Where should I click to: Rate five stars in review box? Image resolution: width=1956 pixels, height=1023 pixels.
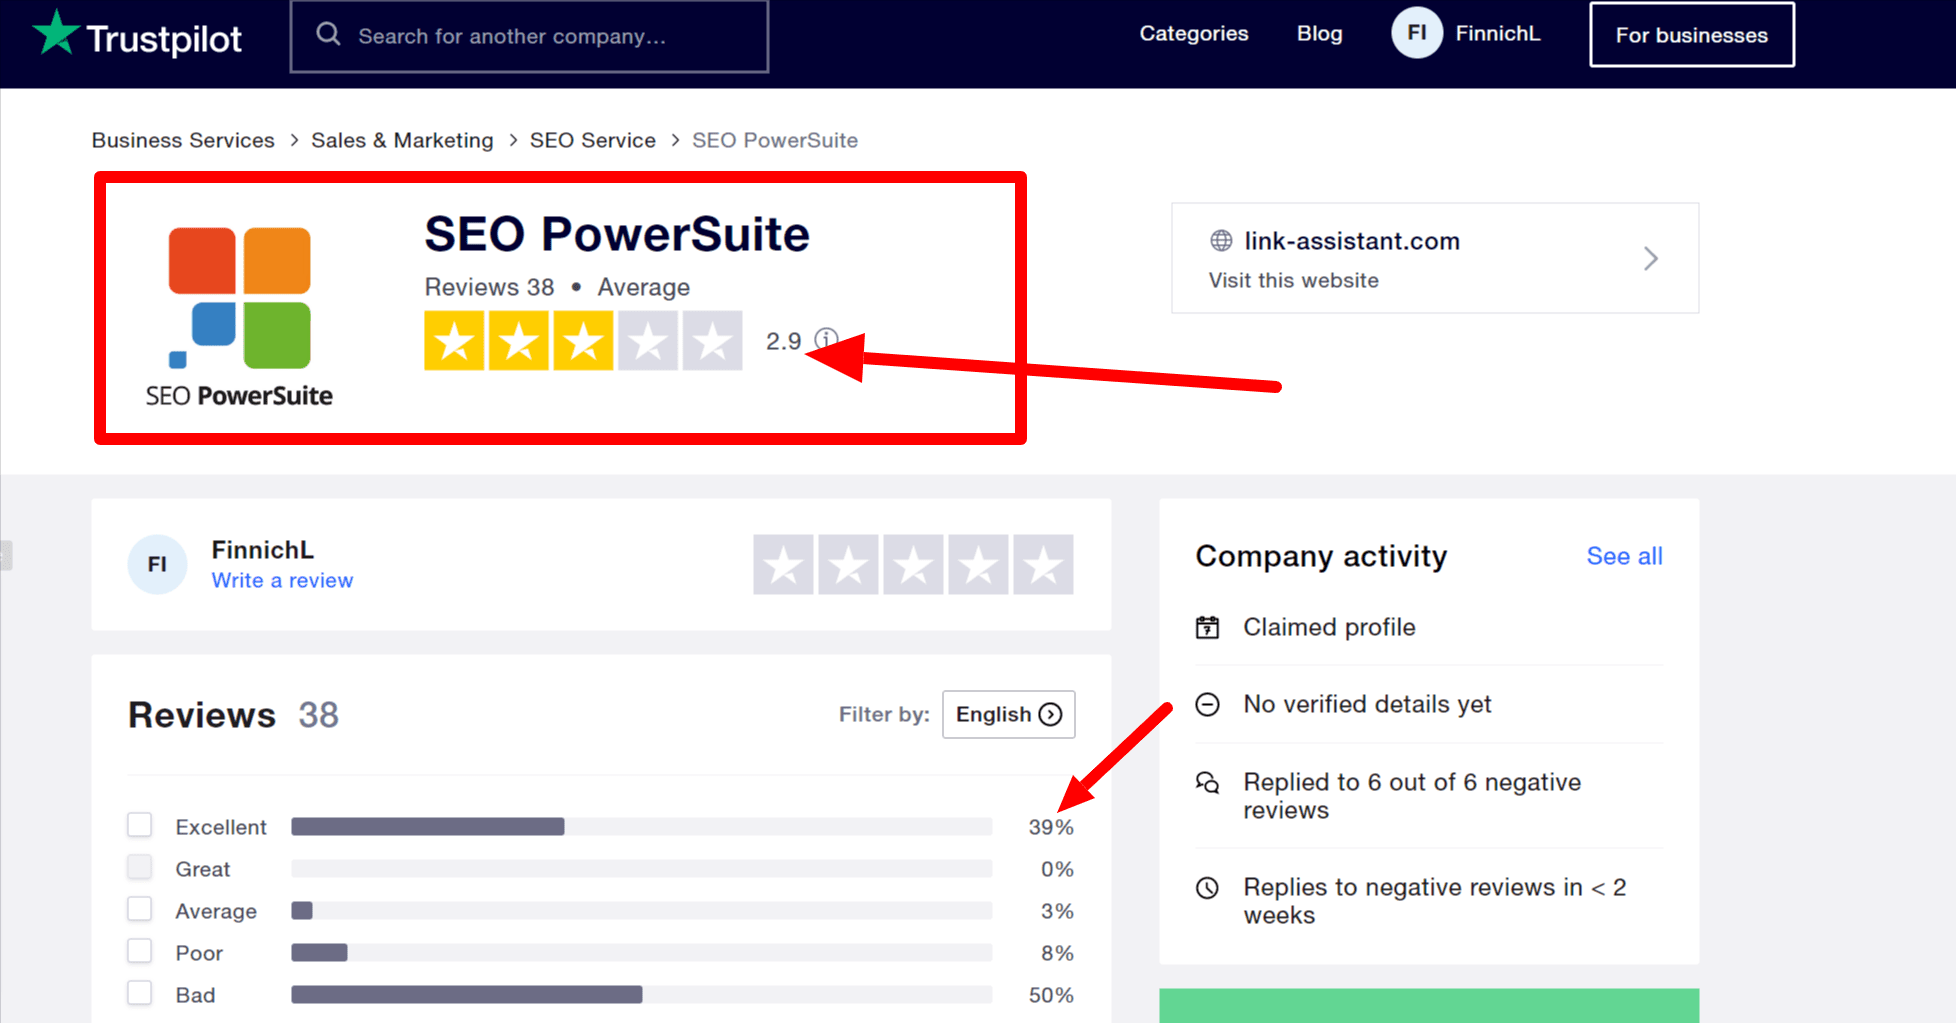tap(1043, 565)
